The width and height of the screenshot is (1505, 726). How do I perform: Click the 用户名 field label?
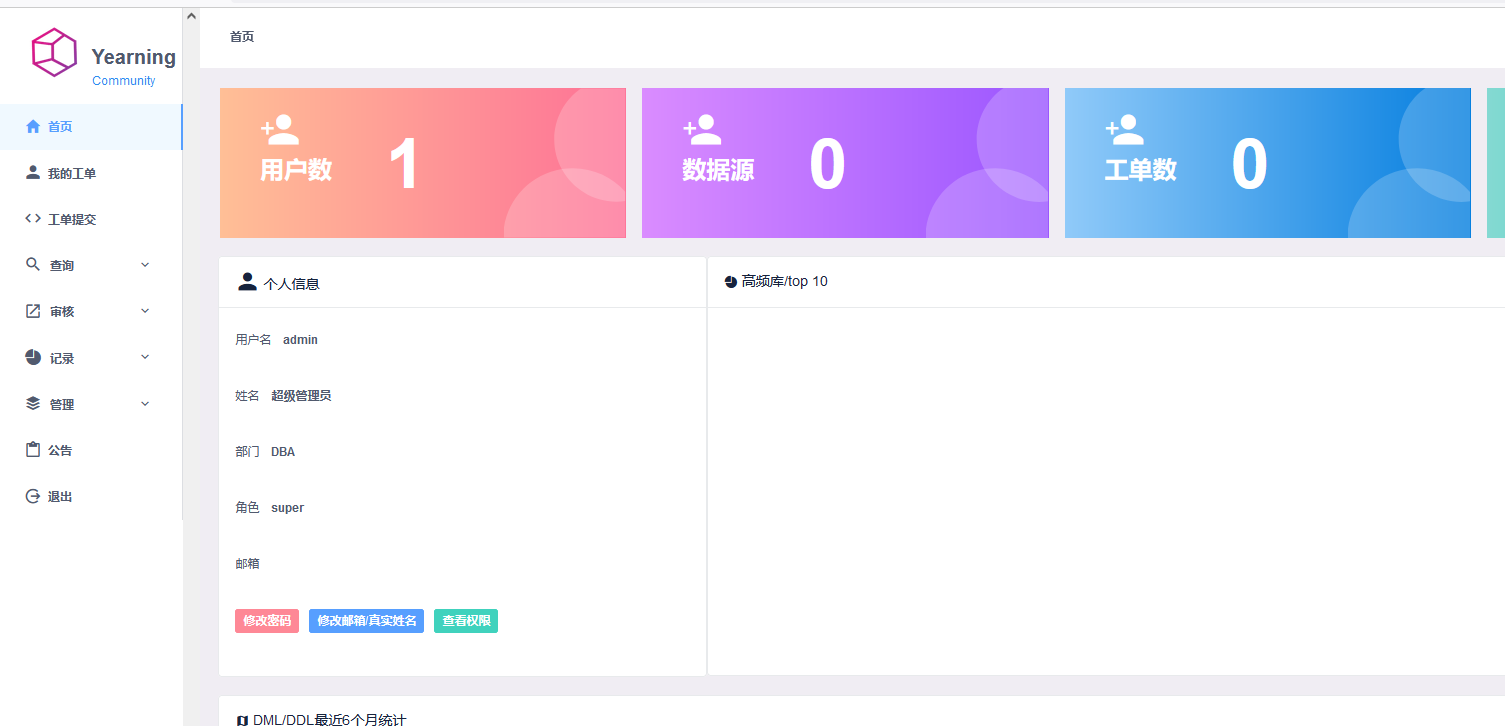coord(253,340)
